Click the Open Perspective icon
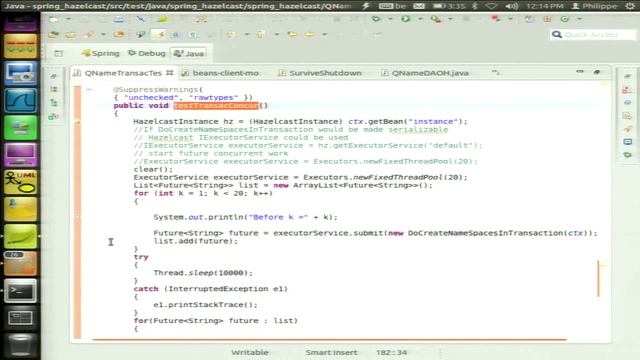The height and width of the screenshot is (360, 640). pos(59,53)
